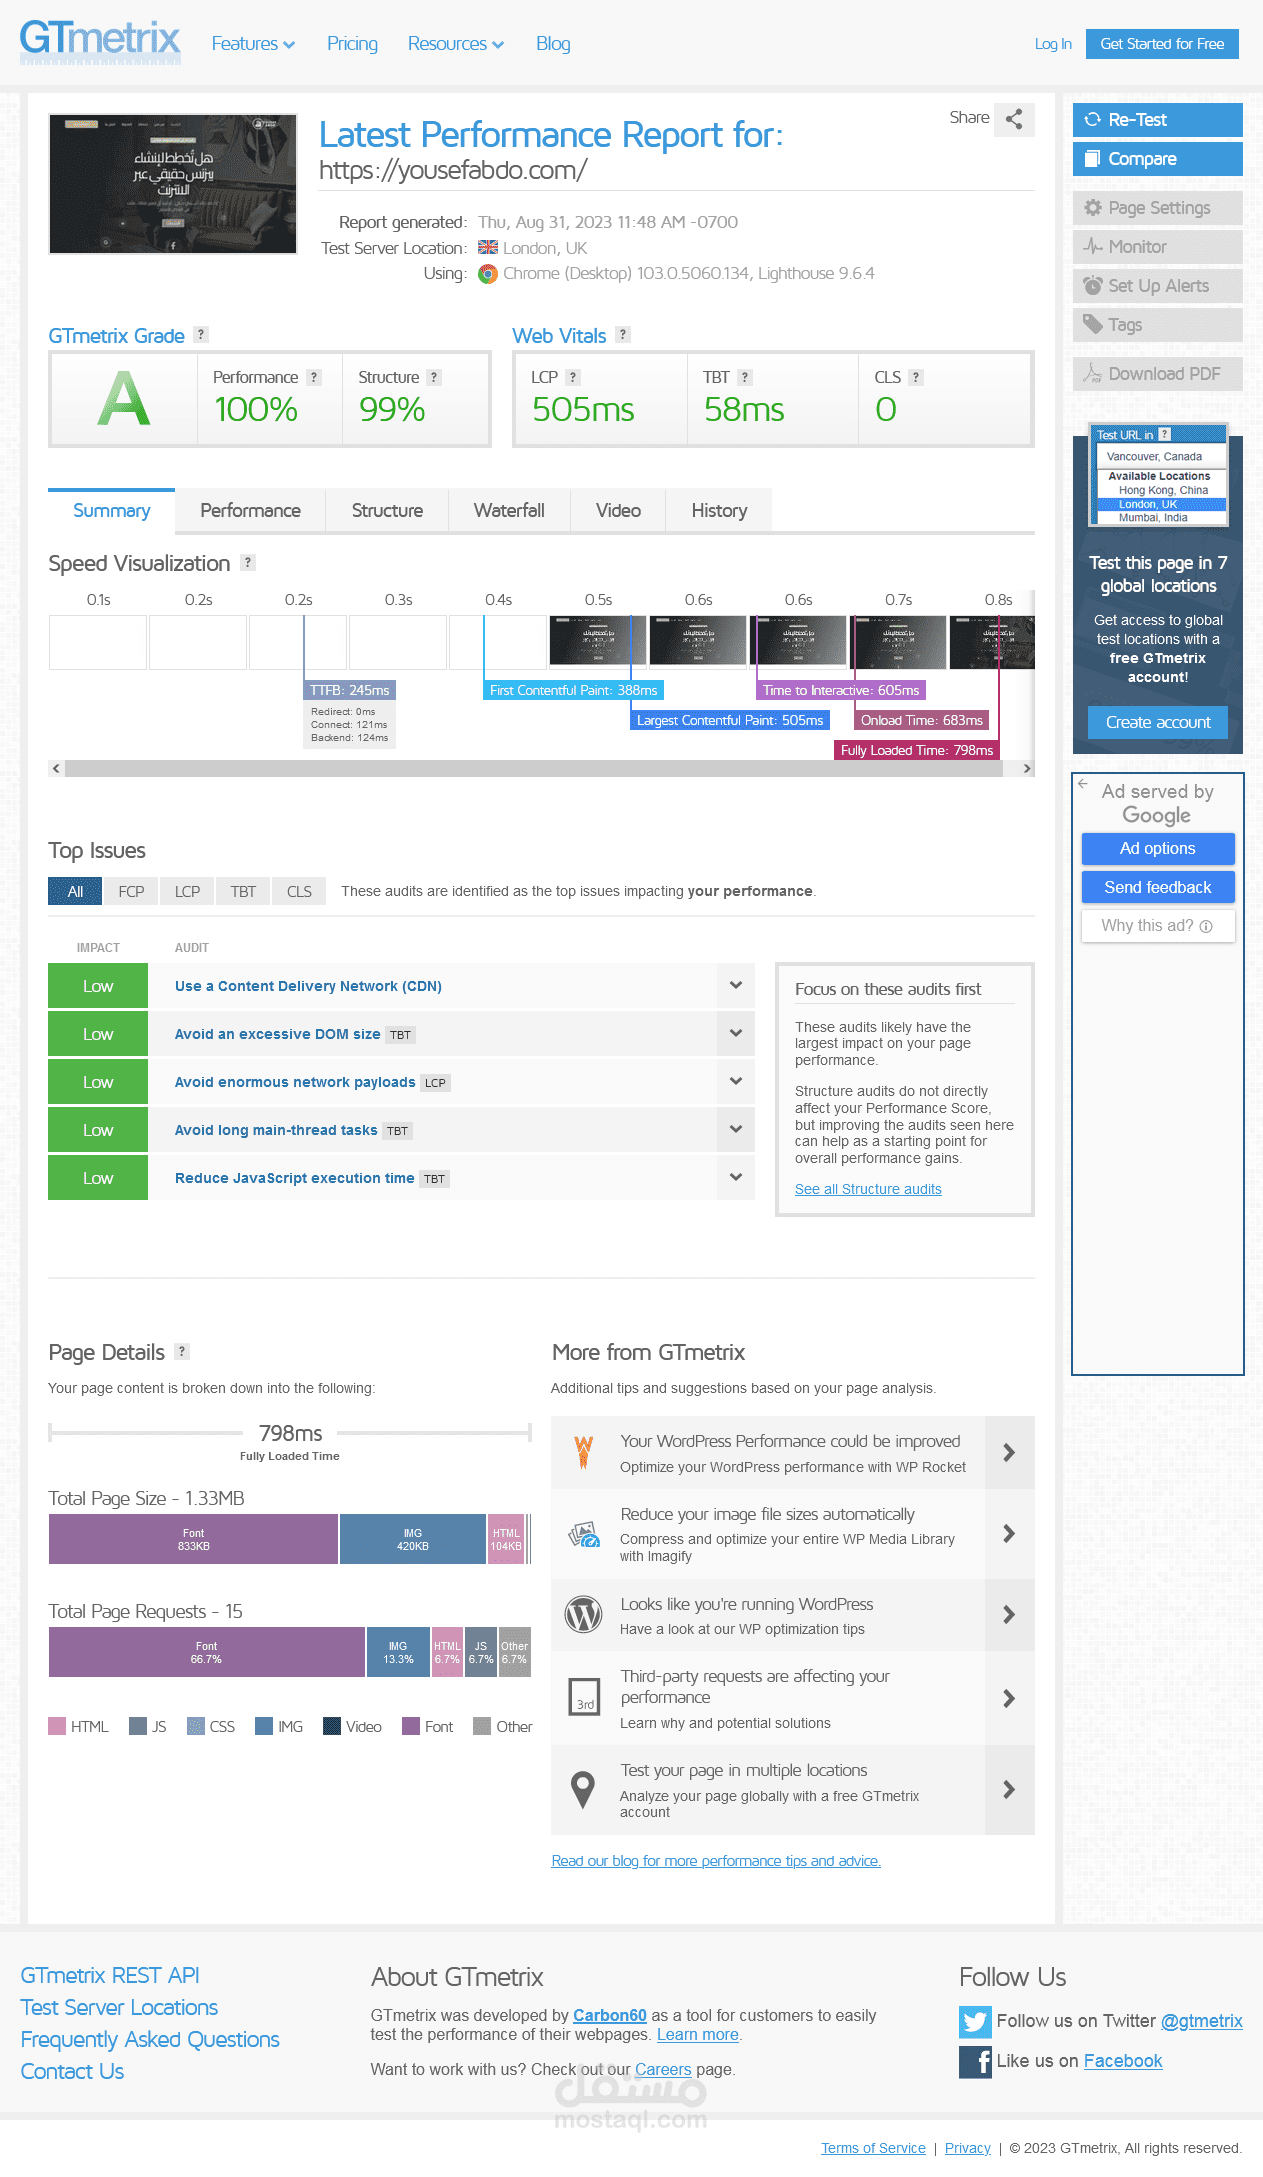Switch to the Performance tab
This screenshot has width=1263, height=2177.
250,510
